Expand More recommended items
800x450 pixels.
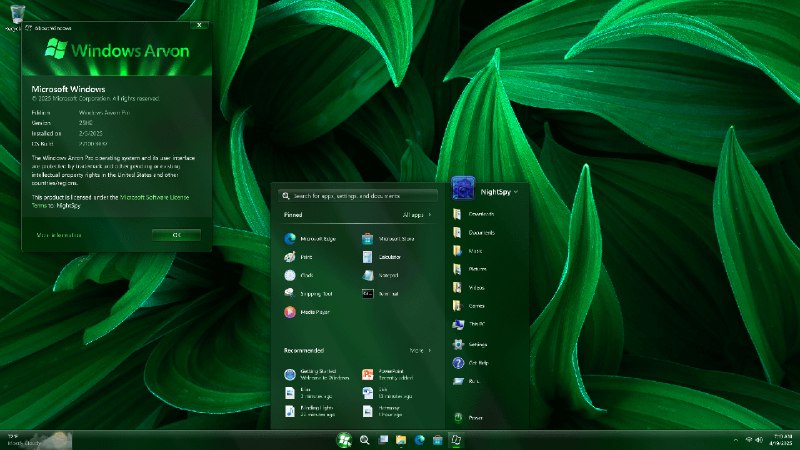pyautogui.click(x=420, y=351)
